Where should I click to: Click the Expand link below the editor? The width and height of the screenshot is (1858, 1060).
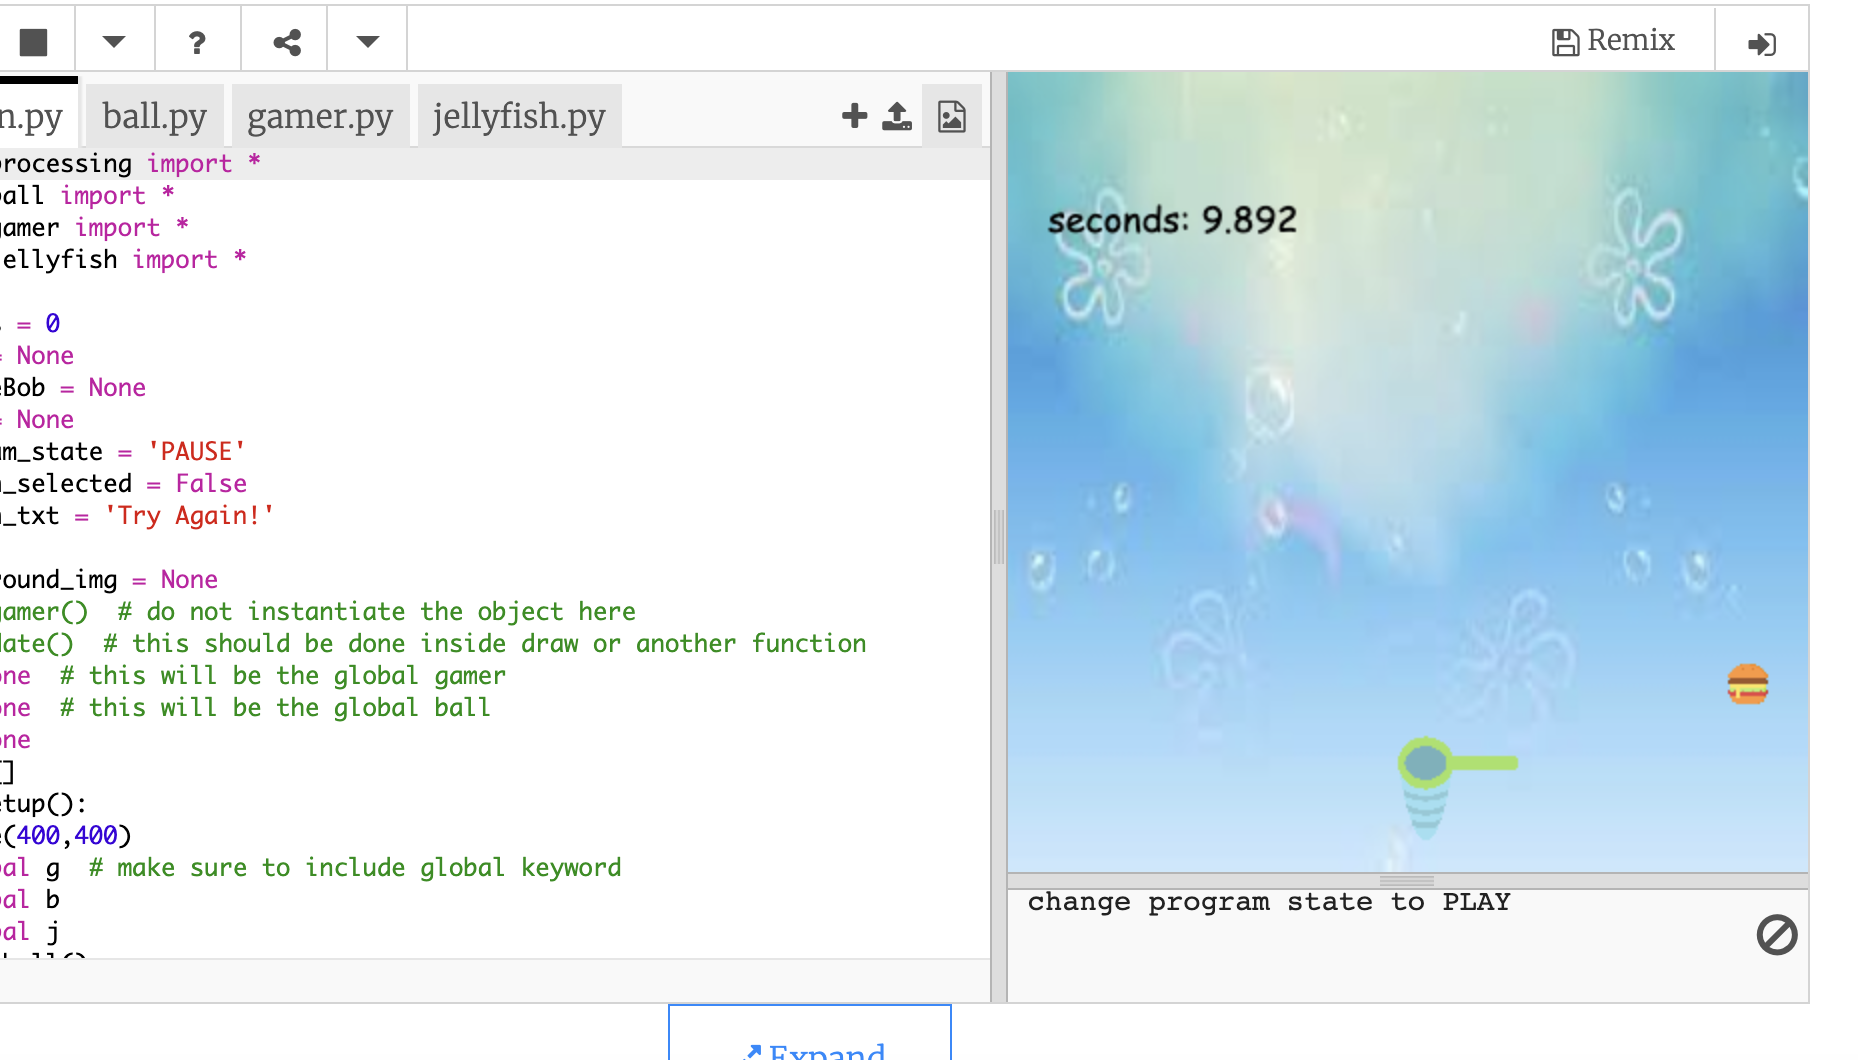pos(810,1047)
